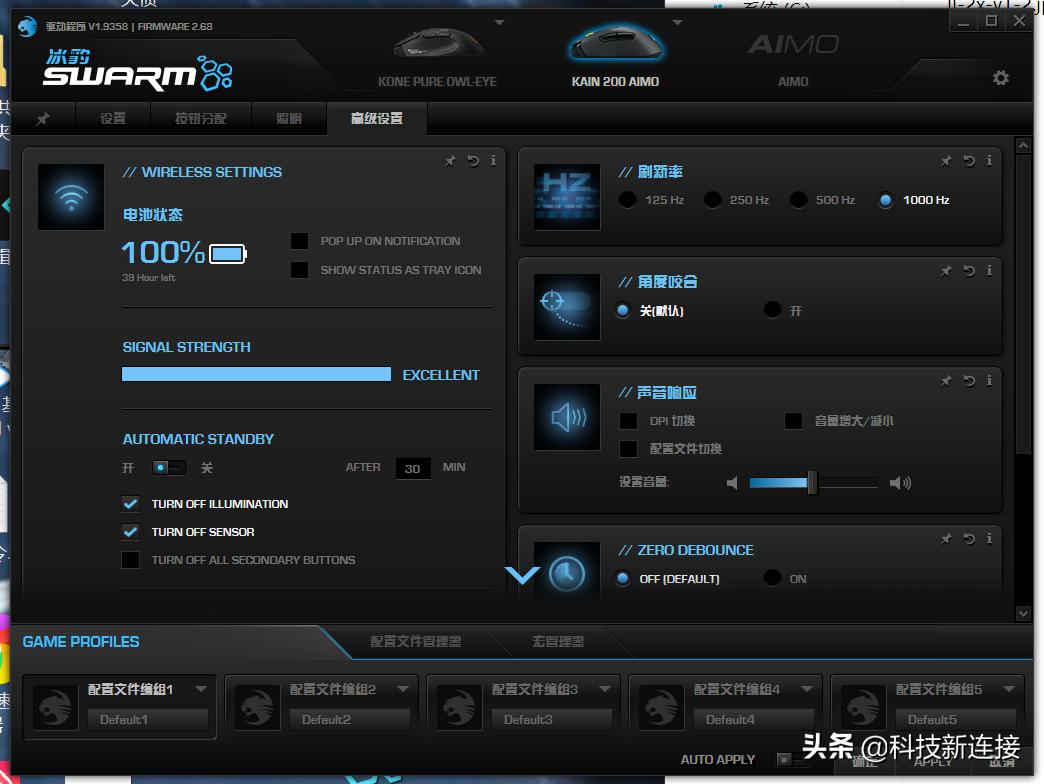Image resolution: width=1044 pixels, height=784 pixels.
Task: Pin the 角度咬合 angle snapping panel
Action: [x=946, y=270]
